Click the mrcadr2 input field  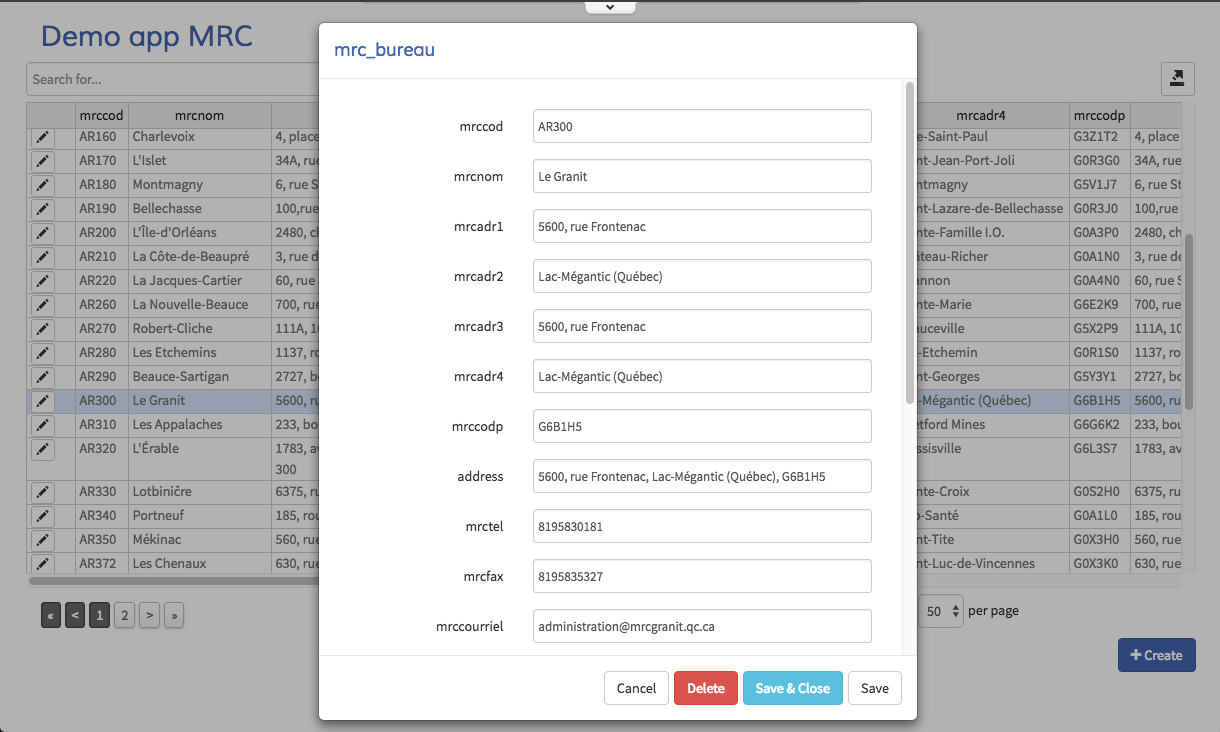click(x=702, y=276)
